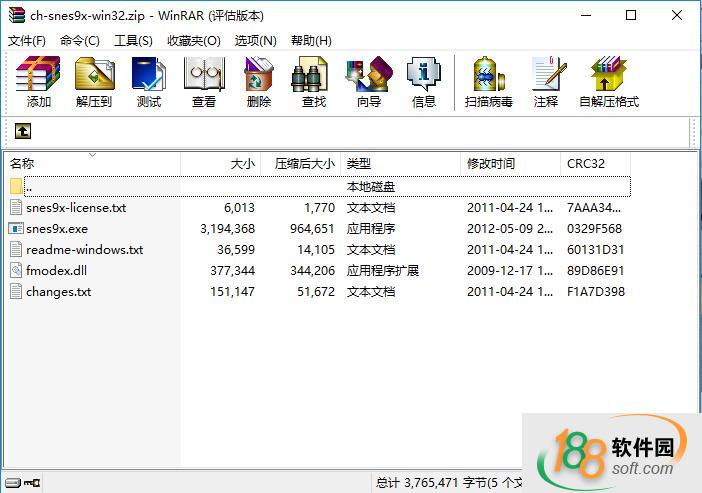Viewport: 702px width, 493px height.
Task: Click the Add (添加) toolbar icon
Action: [x=38, y=82]
